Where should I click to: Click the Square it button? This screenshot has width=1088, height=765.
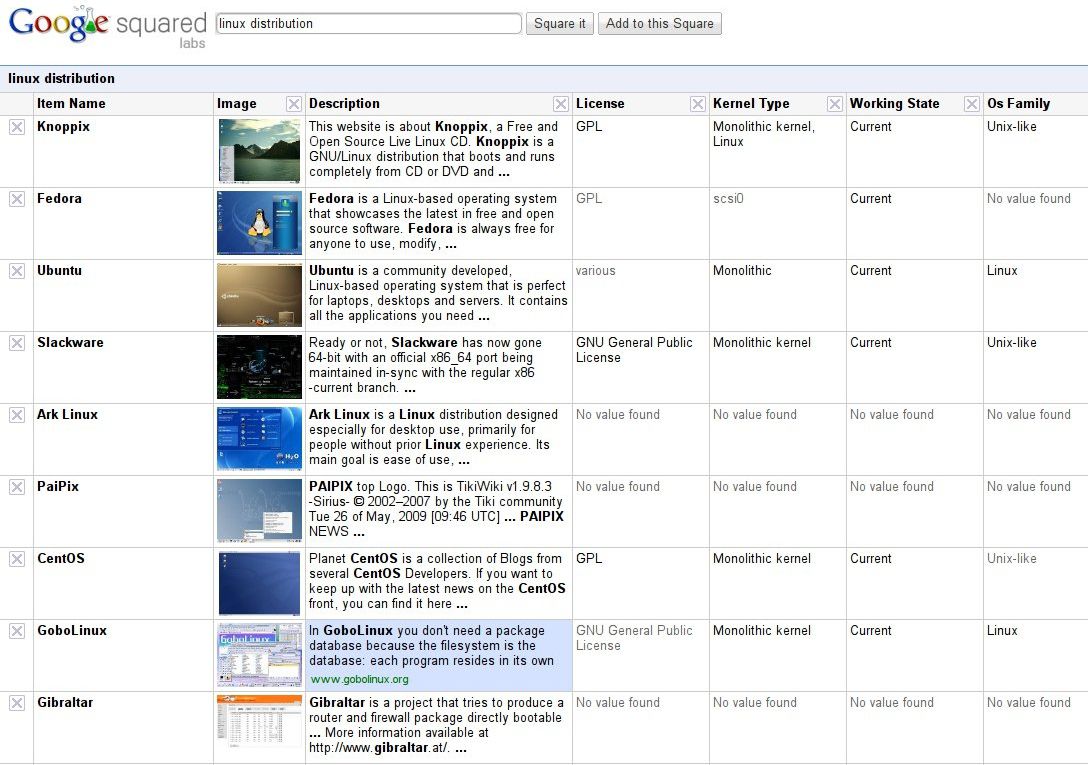coord(559,24)
